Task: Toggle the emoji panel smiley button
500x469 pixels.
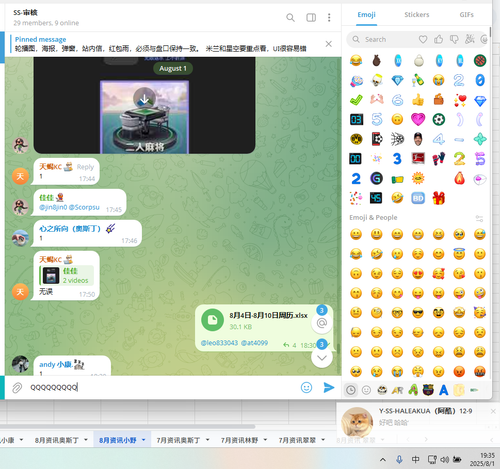Action: [306, 387]
